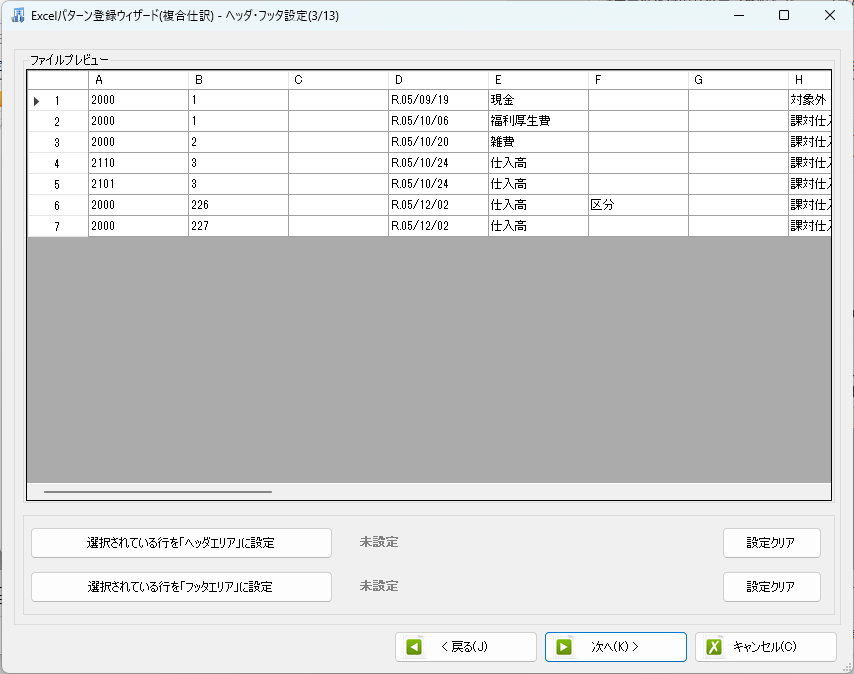
Task: Click the cell containing 2110
Action: click(137, 164)
